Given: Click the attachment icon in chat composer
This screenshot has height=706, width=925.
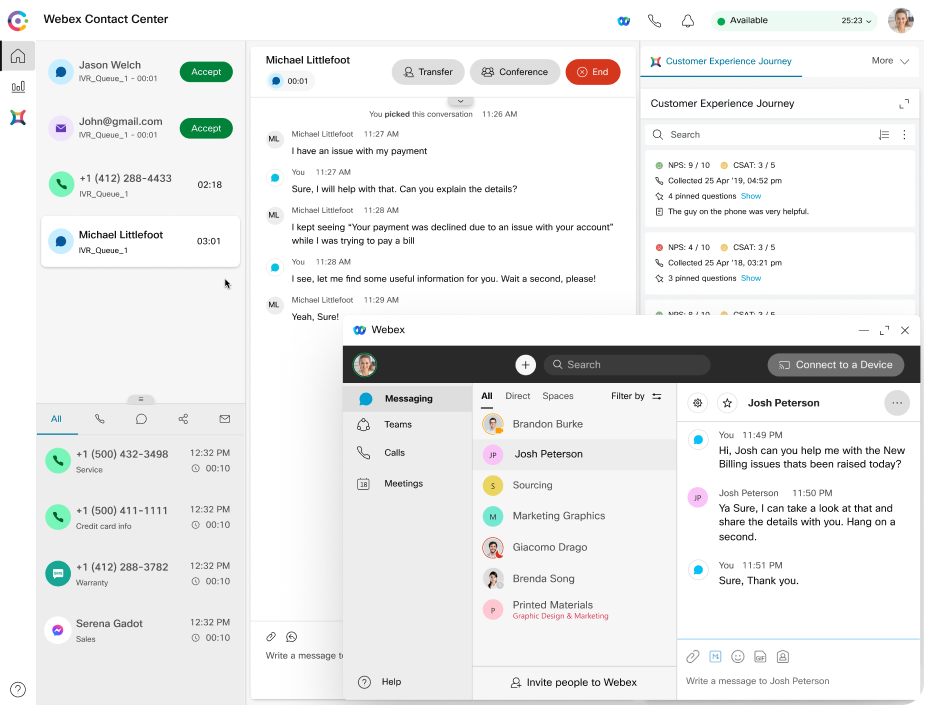Looking at the screenshot, I should point(271,636).
